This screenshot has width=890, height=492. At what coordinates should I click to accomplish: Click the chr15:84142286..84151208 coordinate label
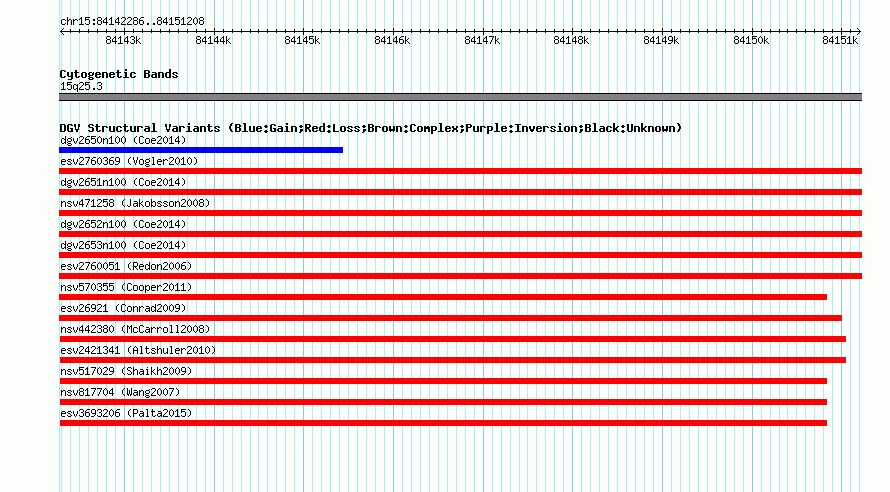click(x=132, y=22)
